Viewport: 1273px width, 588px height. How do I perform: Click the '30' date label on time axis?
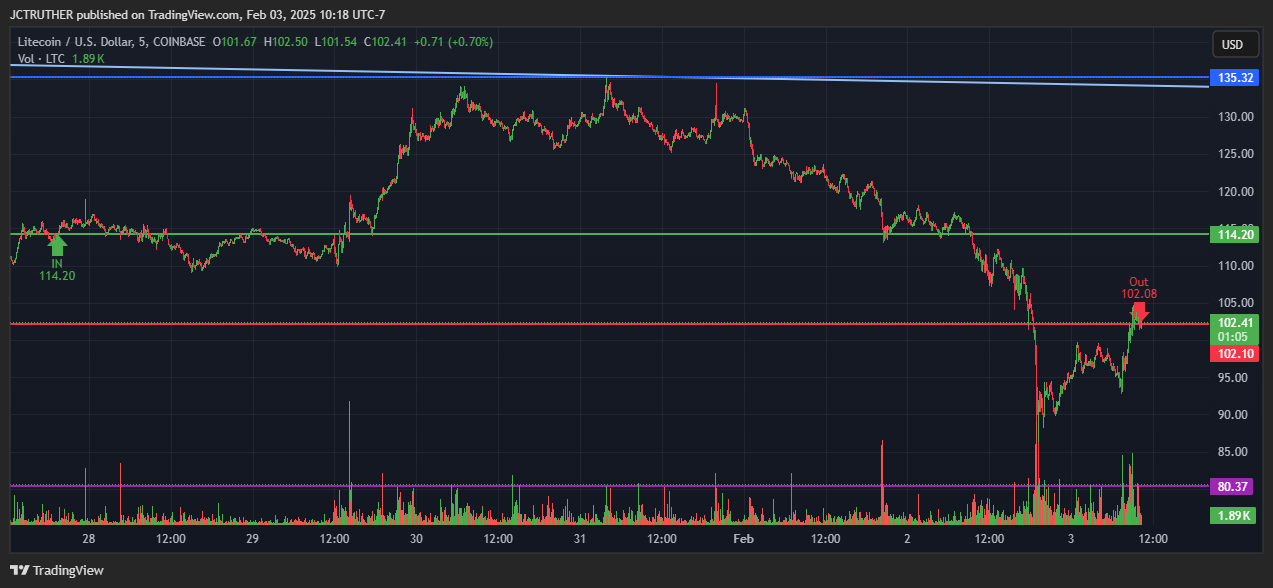tap(416, 539)
